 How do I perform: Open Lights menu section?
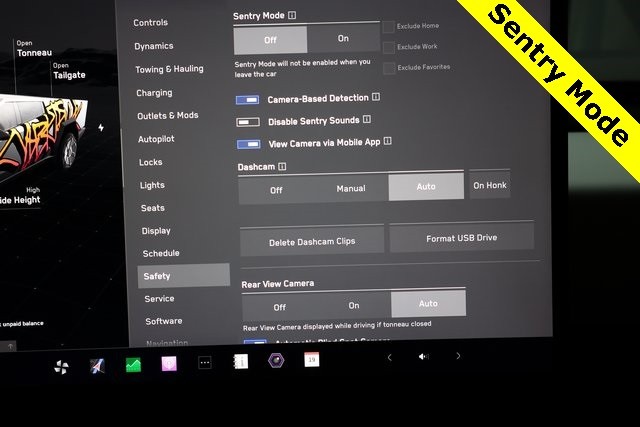152,185
